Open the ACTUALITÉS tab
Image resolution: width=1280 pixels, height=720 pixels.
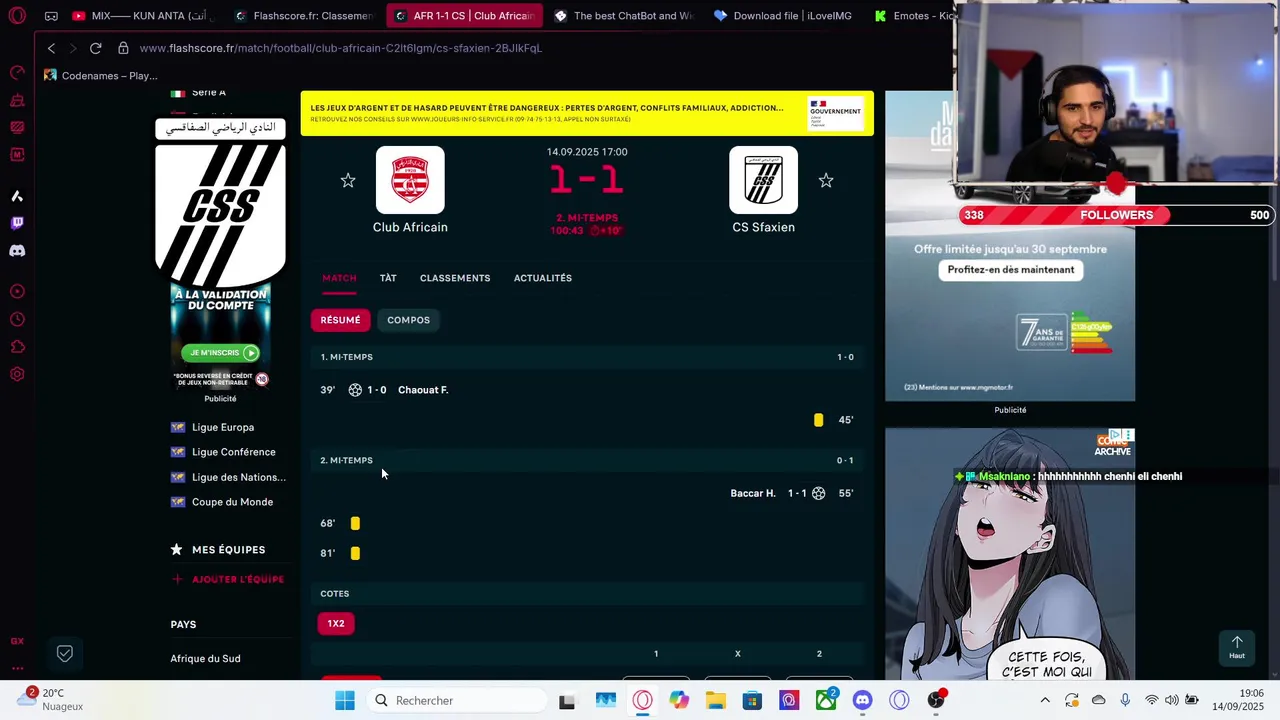coord(543,278)
